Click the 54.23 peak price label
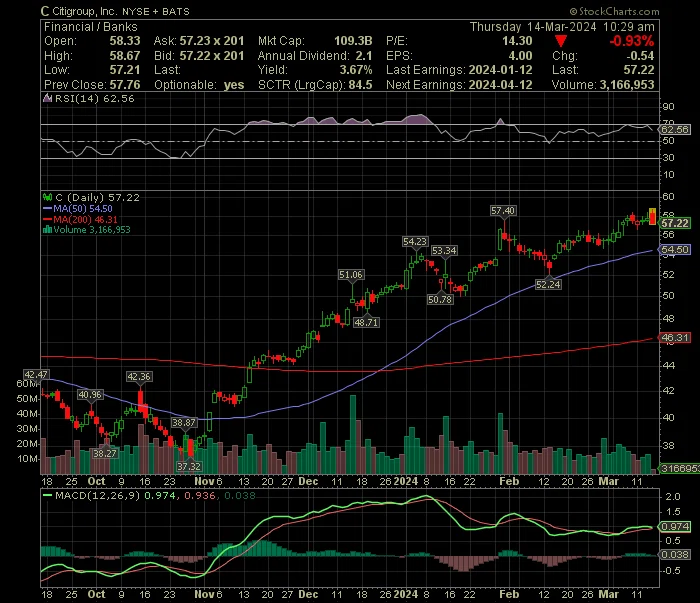This screenshot has width=700, height=603. click(415, 241)
